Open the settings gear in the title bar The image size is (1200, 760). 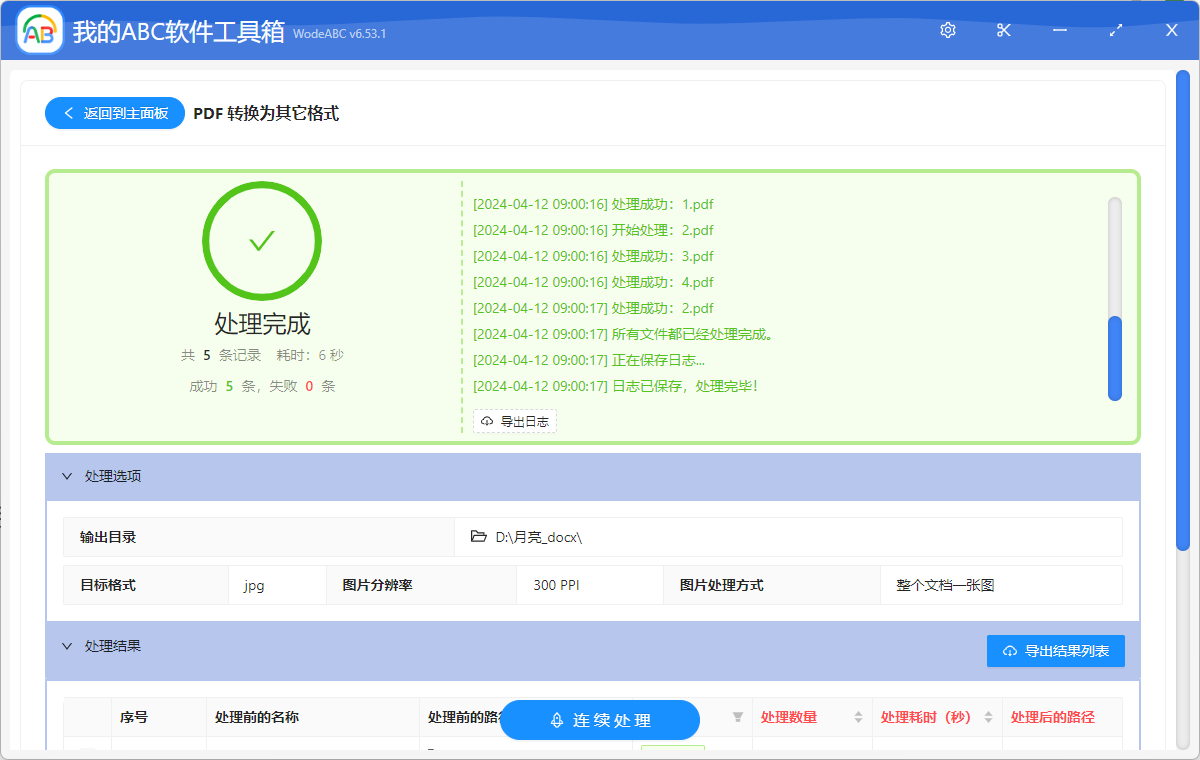pyautogui.click(x=947, y=30)
